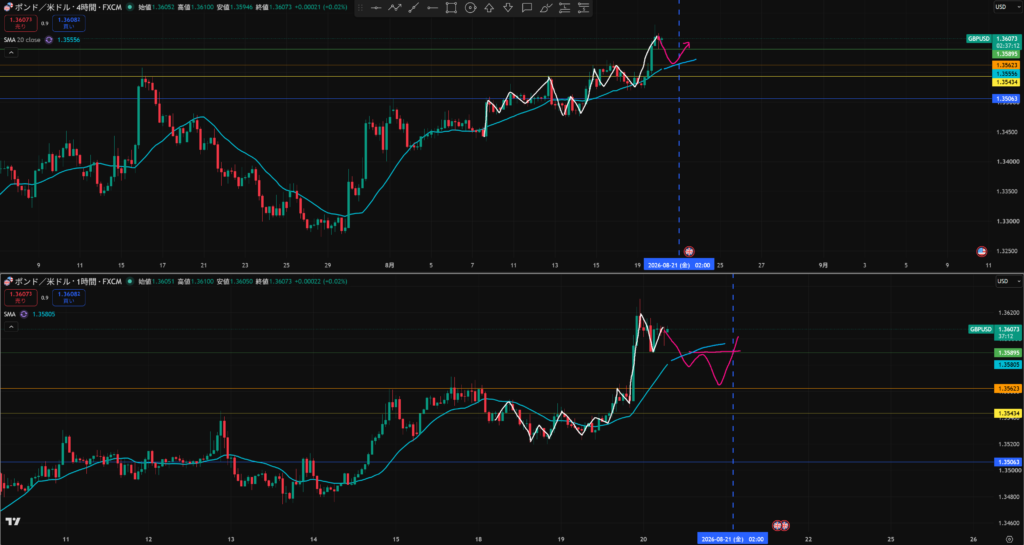Click the market status dot on the 4-hour chart

coord(130,7)
